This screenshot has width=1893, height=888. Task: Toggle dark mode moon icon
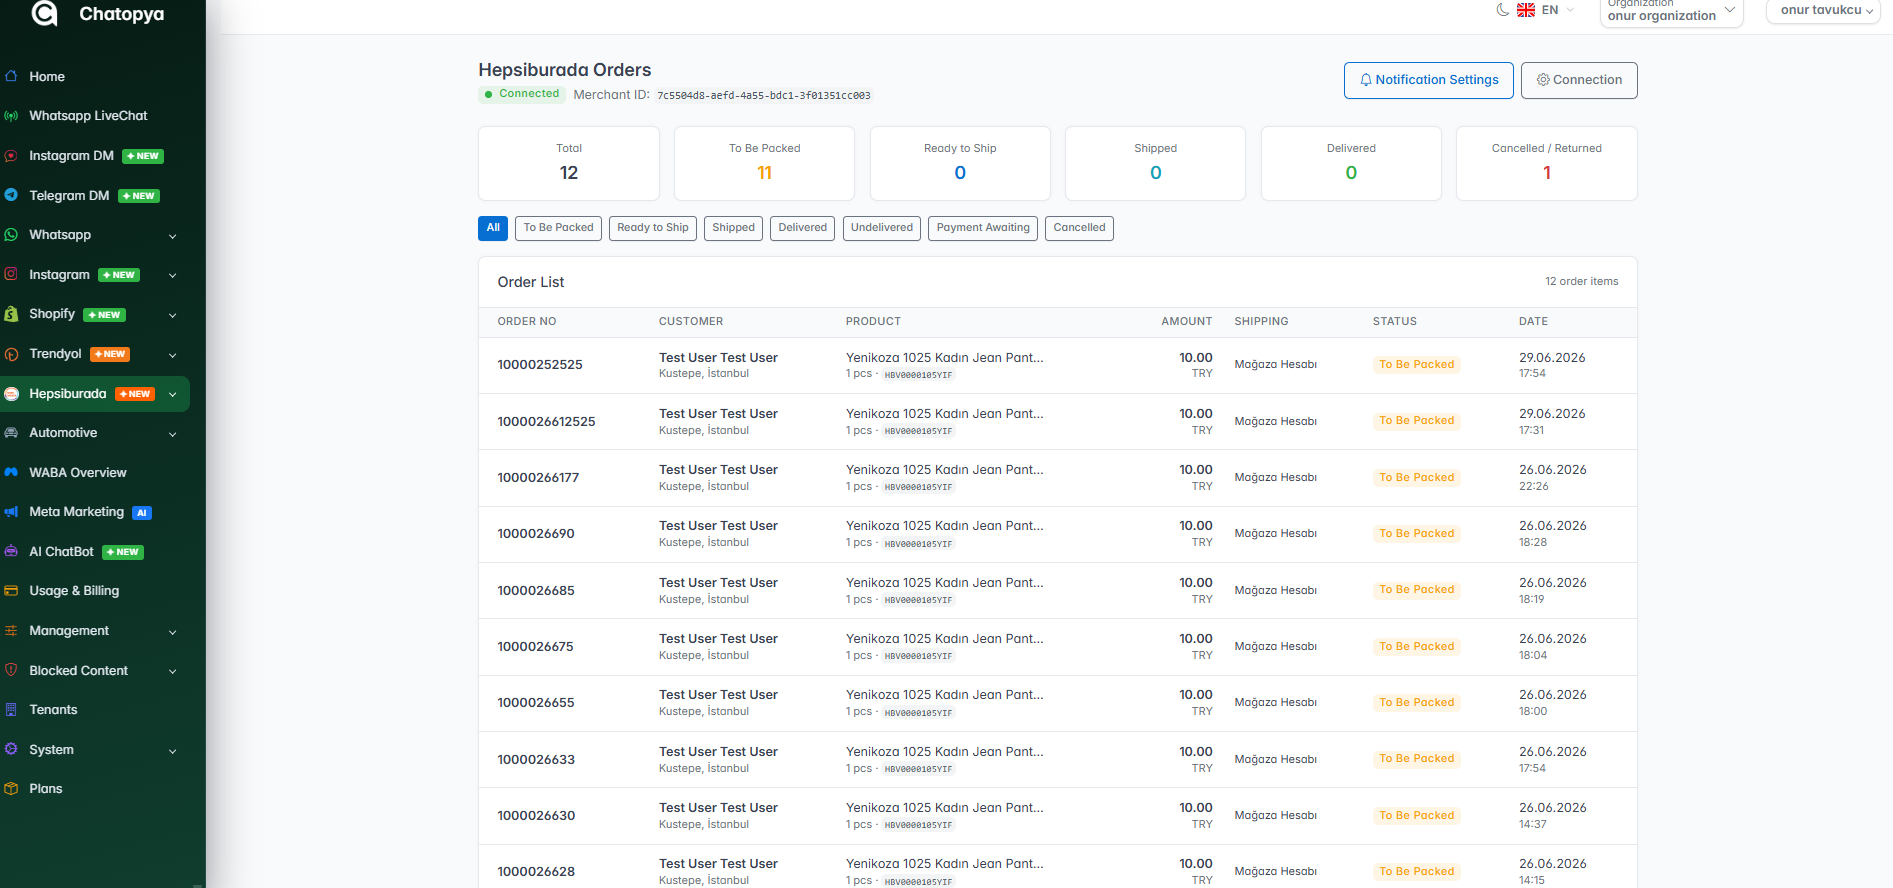pos(1502,10)
